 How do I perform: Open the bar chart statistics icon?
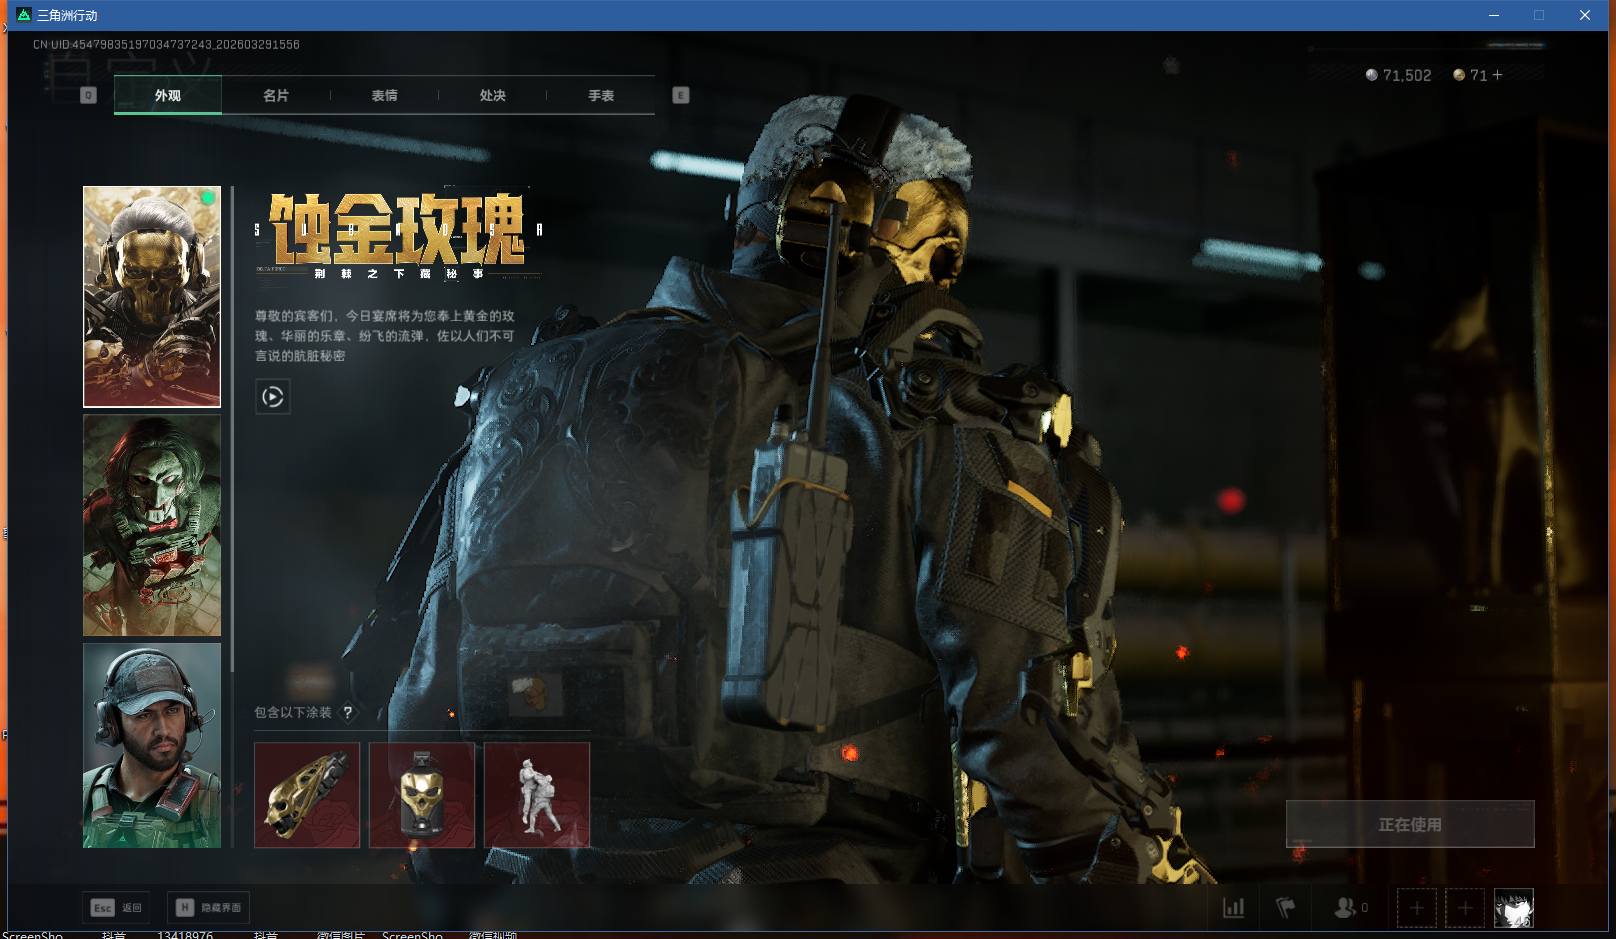pyautogui.click(x=1234, y=908)
